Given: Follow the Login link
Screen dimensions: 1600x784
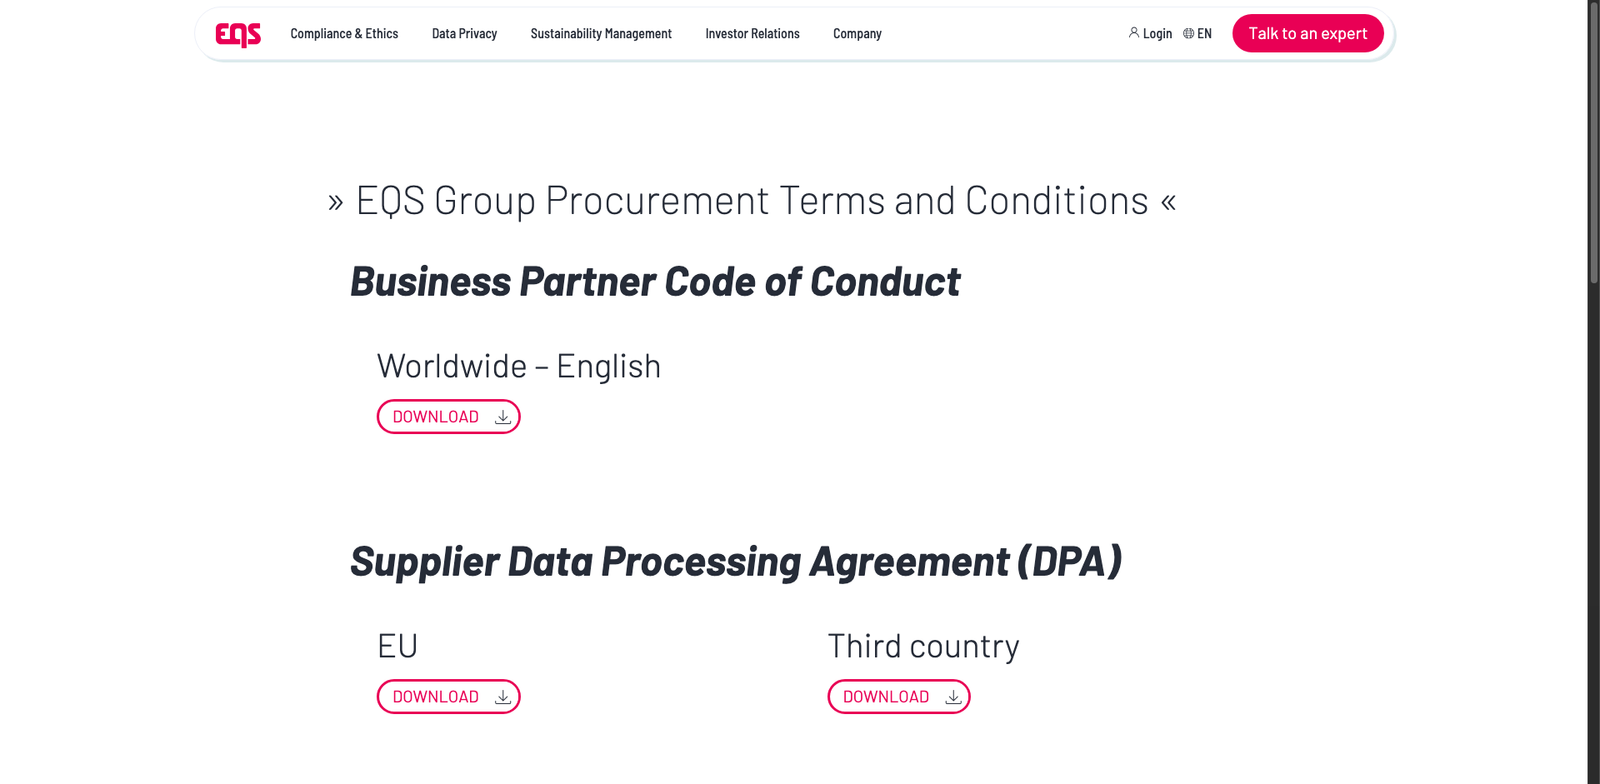Looking at the screenshot, I should pos(1157,34).
